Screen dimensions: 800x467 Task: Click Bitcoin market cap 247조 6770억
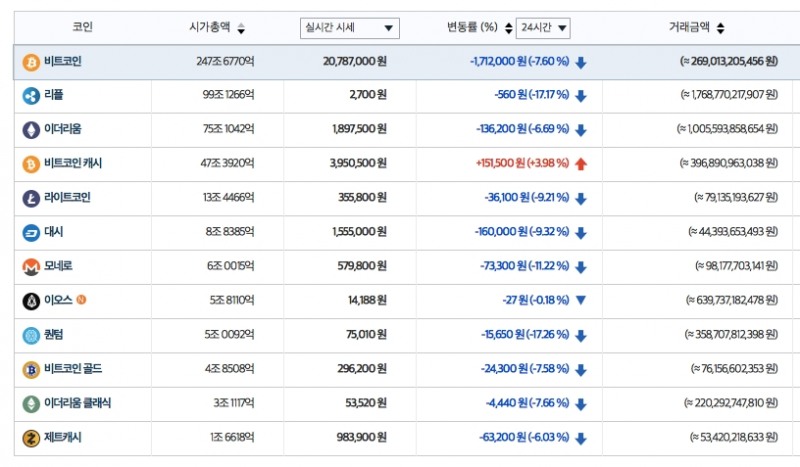coord(225,61)
